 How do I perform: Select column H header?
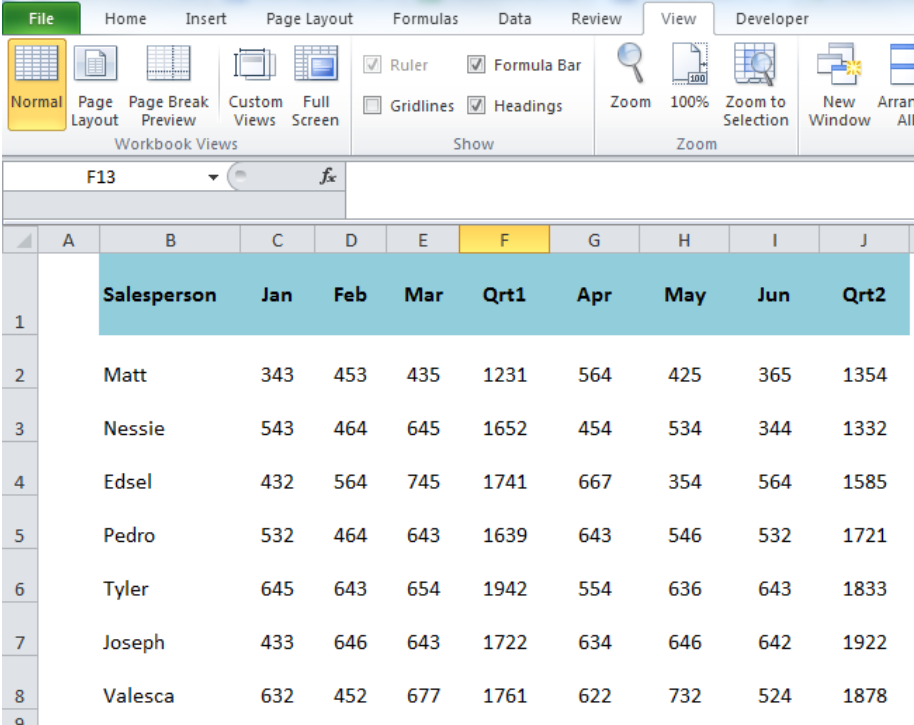click(x=684, y=240)
